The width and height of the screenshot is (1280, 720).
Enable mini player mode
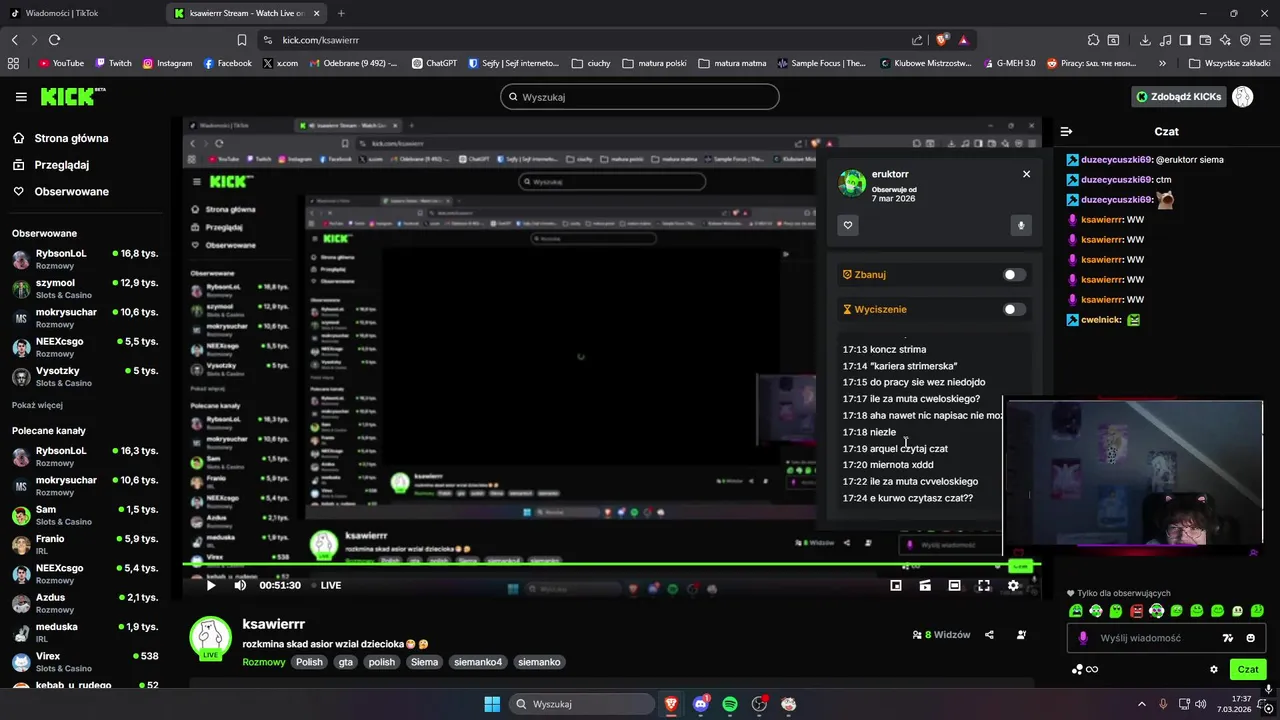[x=896, y=585]
